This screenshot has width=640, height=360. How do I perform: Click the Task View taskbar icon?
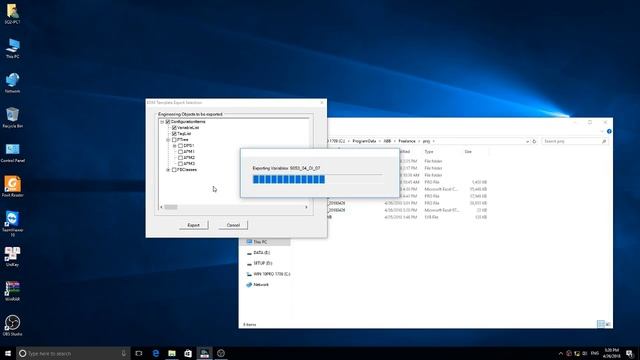(x=139, y=353)
